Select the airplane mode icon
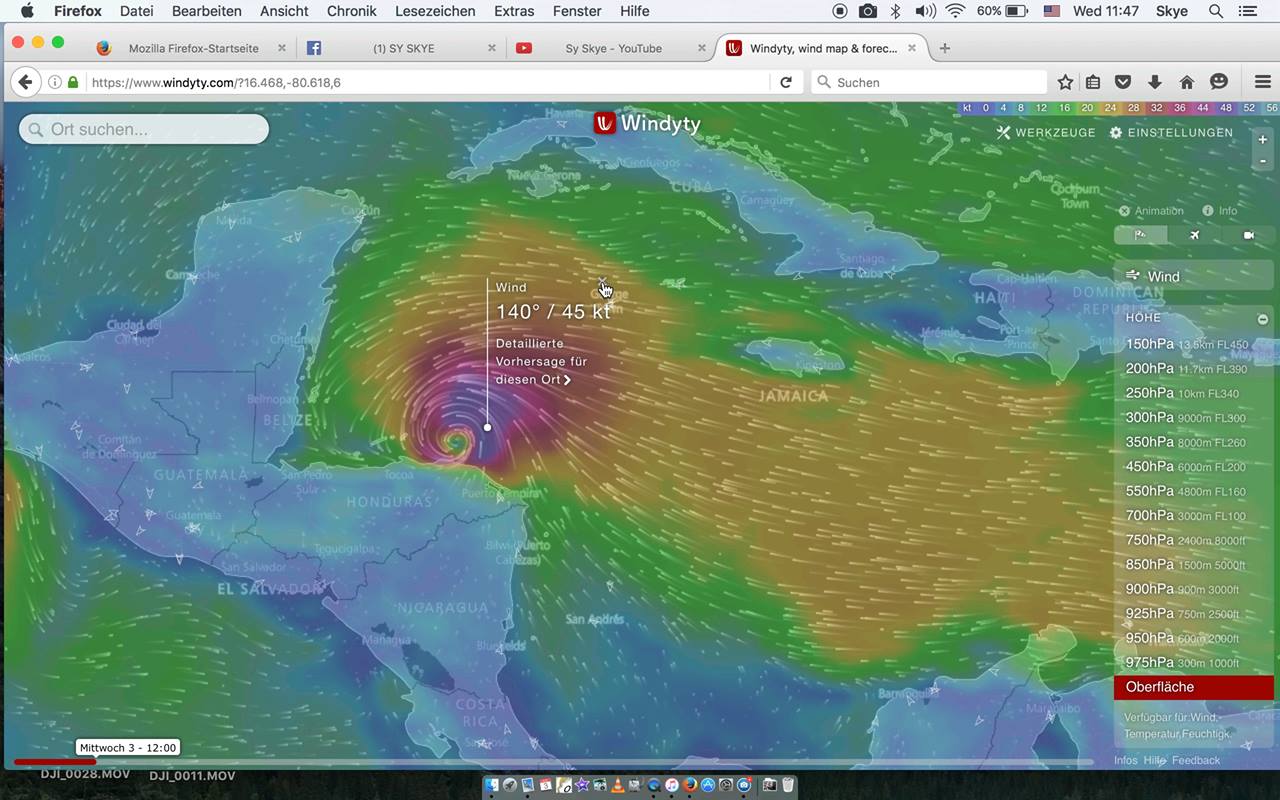The width and height of the screenshot is (1280, 800). tap(1194, 235)
